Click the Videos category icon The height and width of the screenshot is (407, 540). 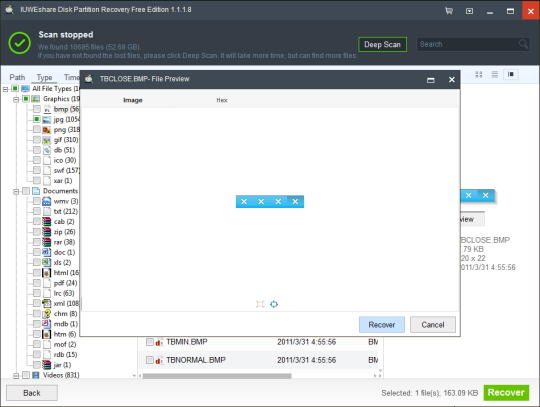[36, 375]
